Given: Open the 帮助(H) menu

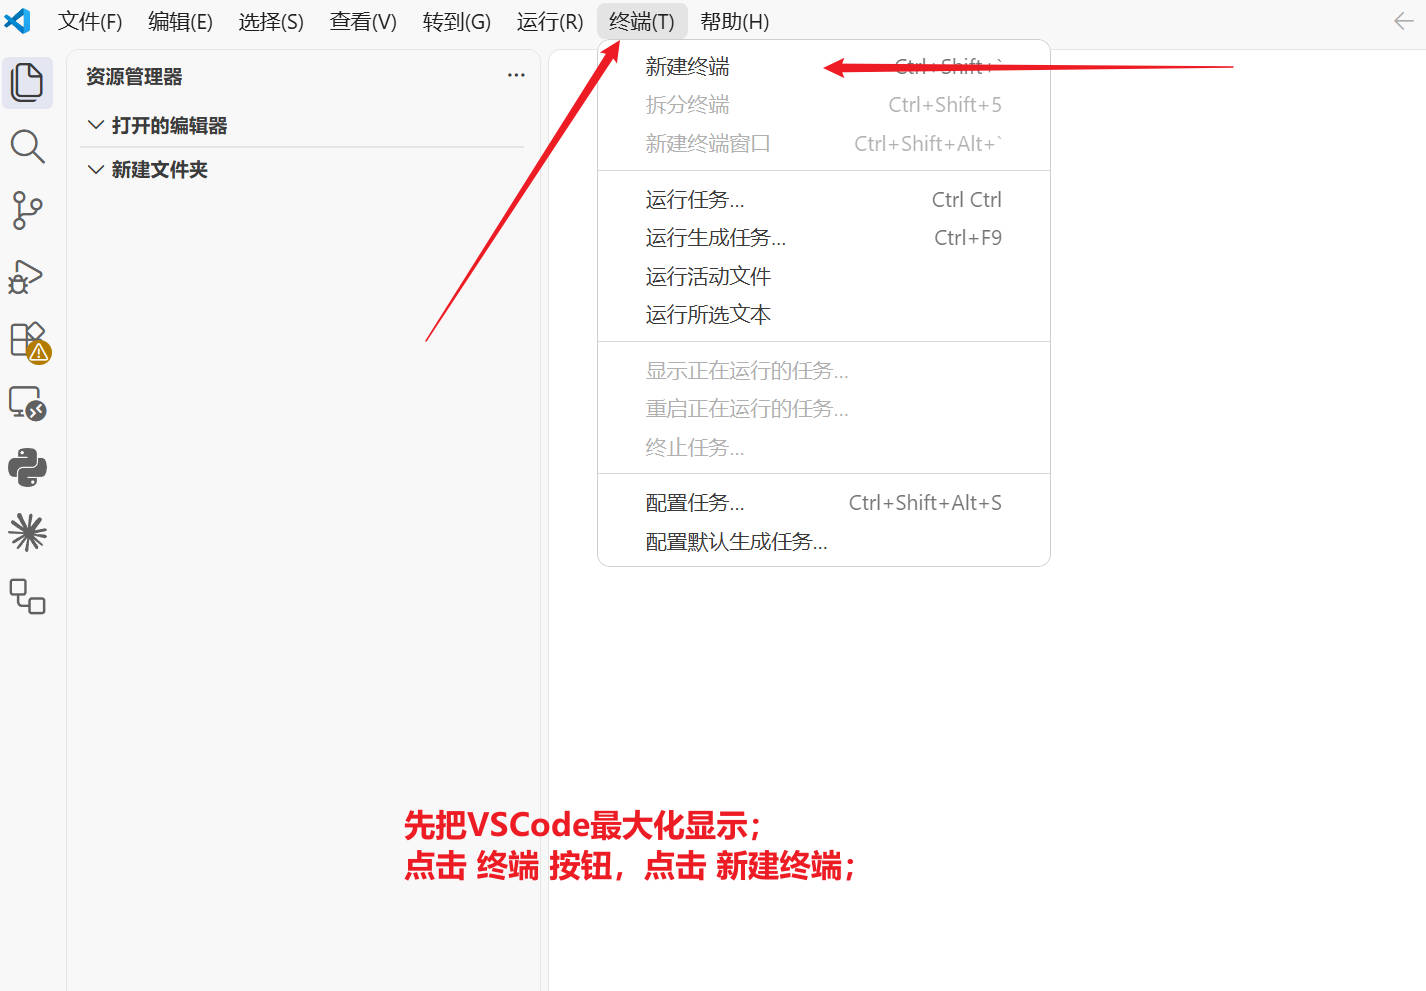Looking at the screenshot, I should coord(735,22).
